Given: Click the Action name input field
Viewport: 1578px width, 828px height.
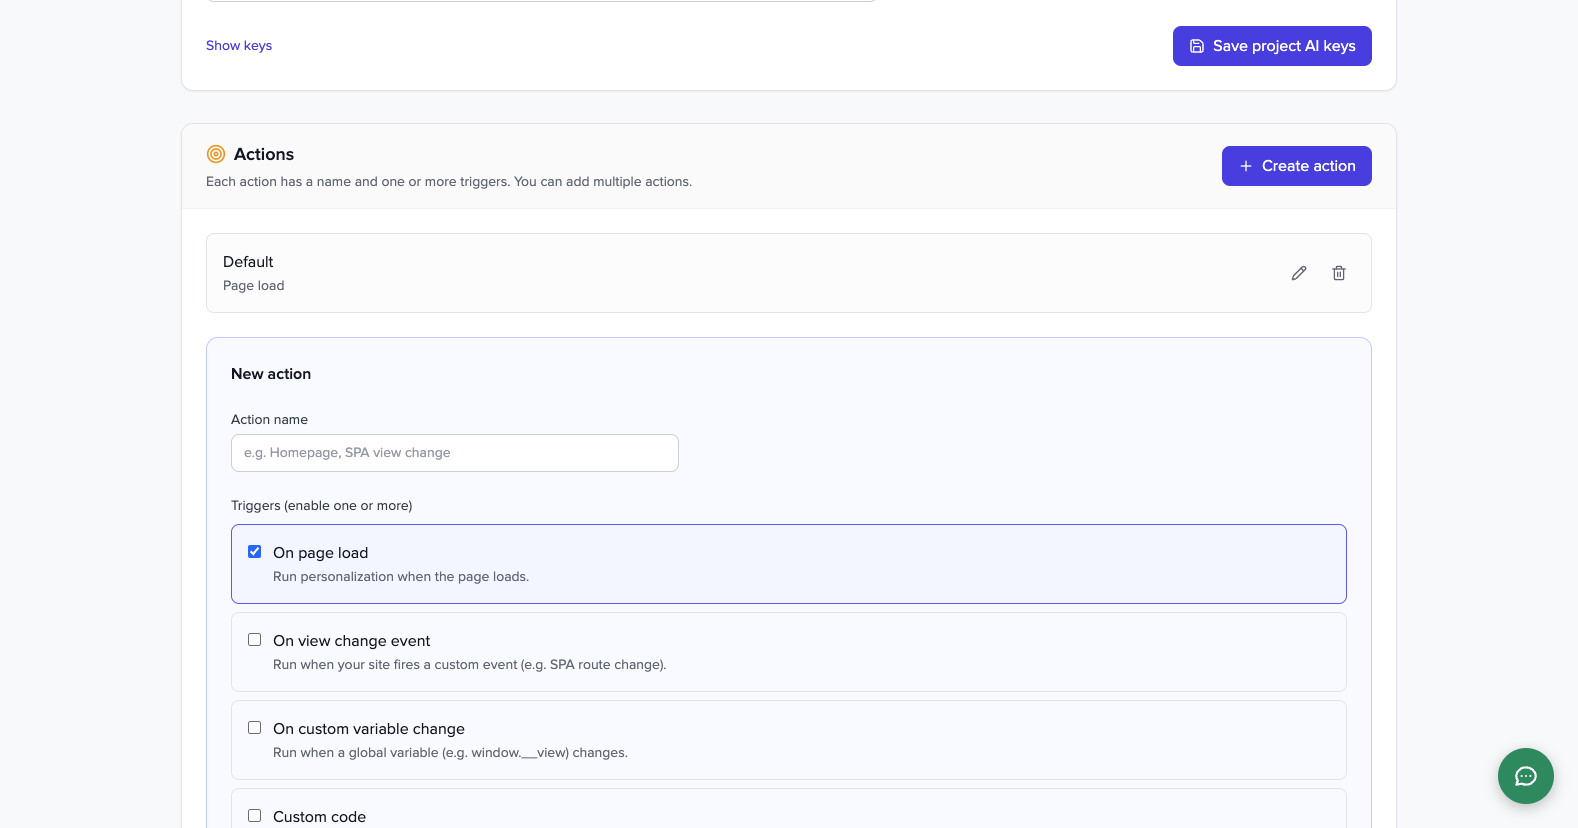Looking at the screenshot, I should (454, 452).
